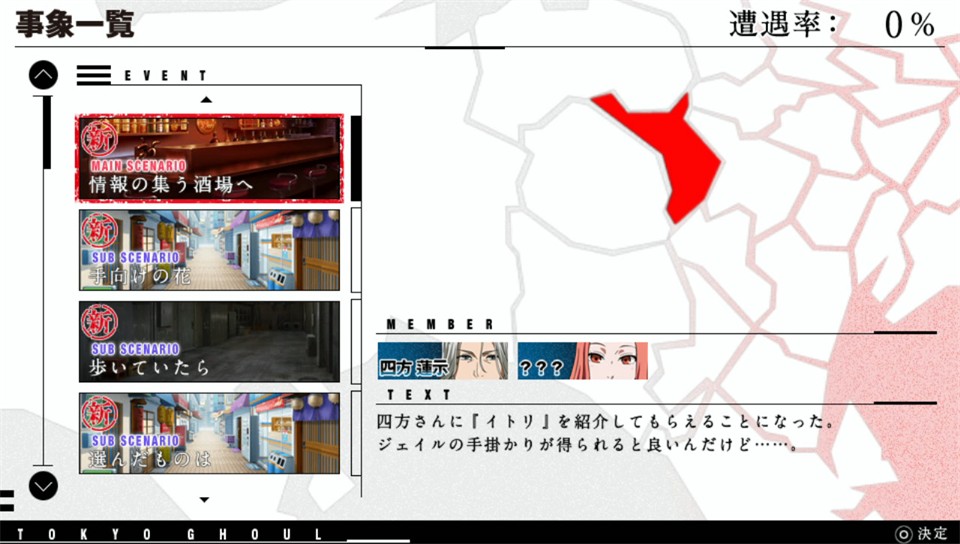Image resolution: width=960 pixels, height=544 pixels.
Task: Click the three-line EVENT list icon
Action: coord(94,75)
